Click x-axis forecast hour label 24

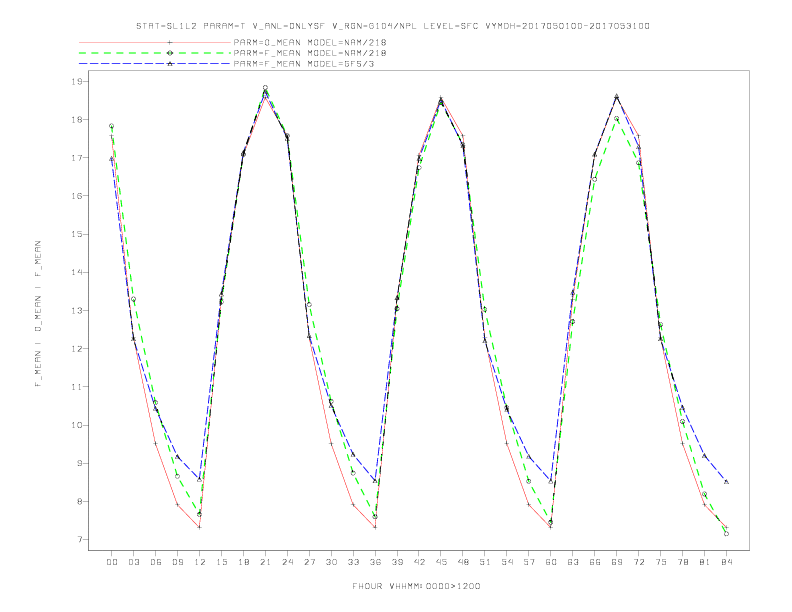(x=287, y=562)
